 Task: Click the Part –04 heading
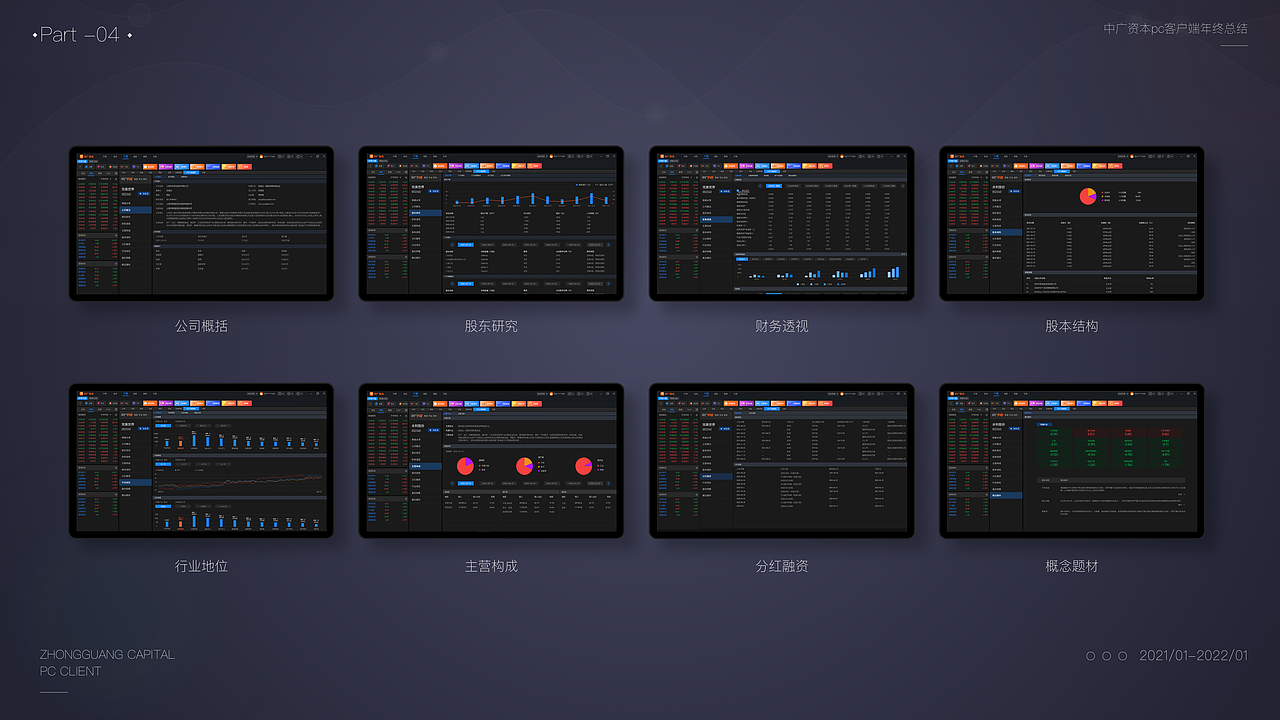[x=80, y=35]
